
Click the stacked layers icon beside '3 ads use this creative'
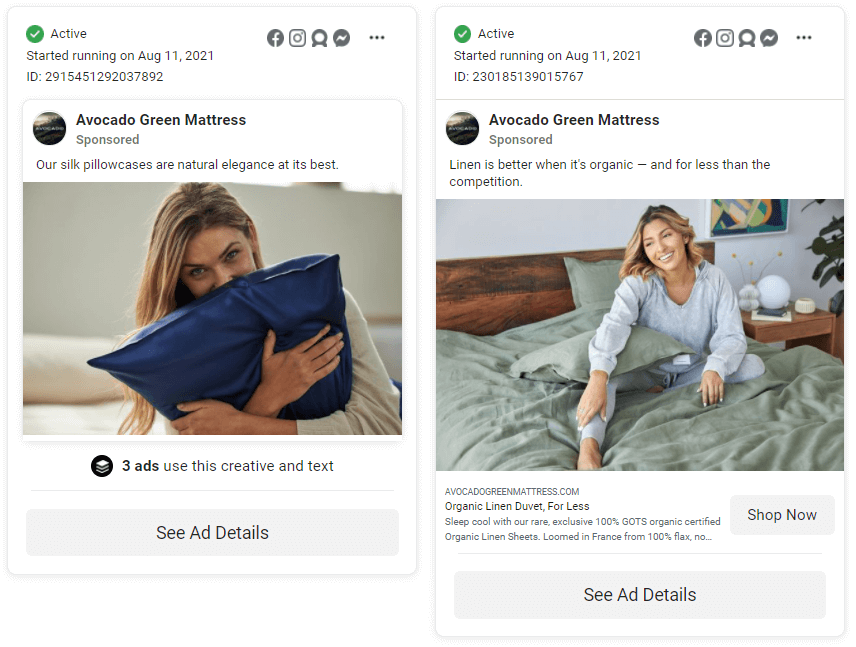(x=102, y=466)
